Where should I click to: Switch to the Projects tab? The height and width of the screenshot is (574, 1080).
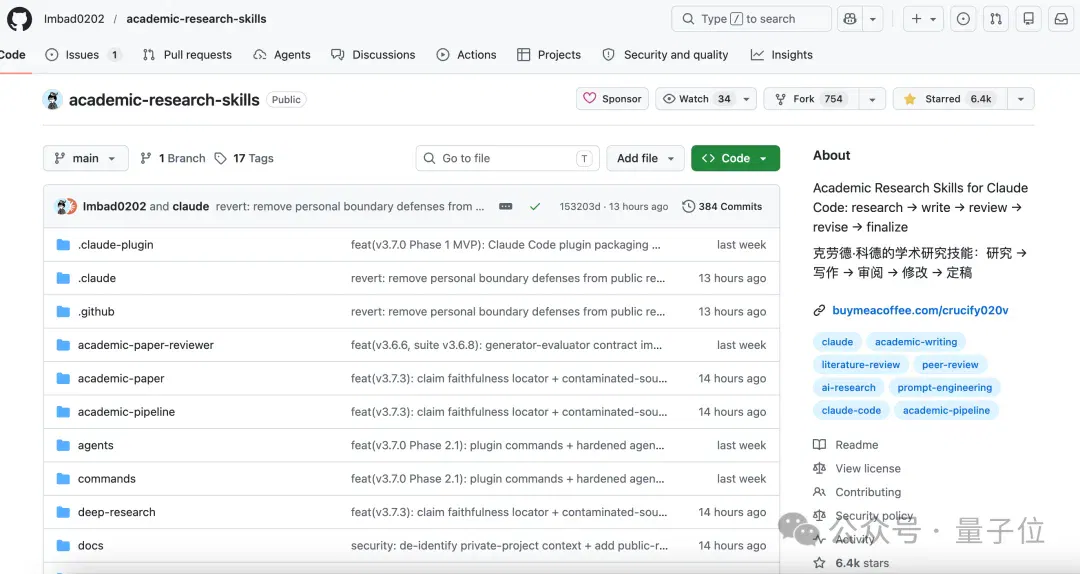(x=549, y=54)
